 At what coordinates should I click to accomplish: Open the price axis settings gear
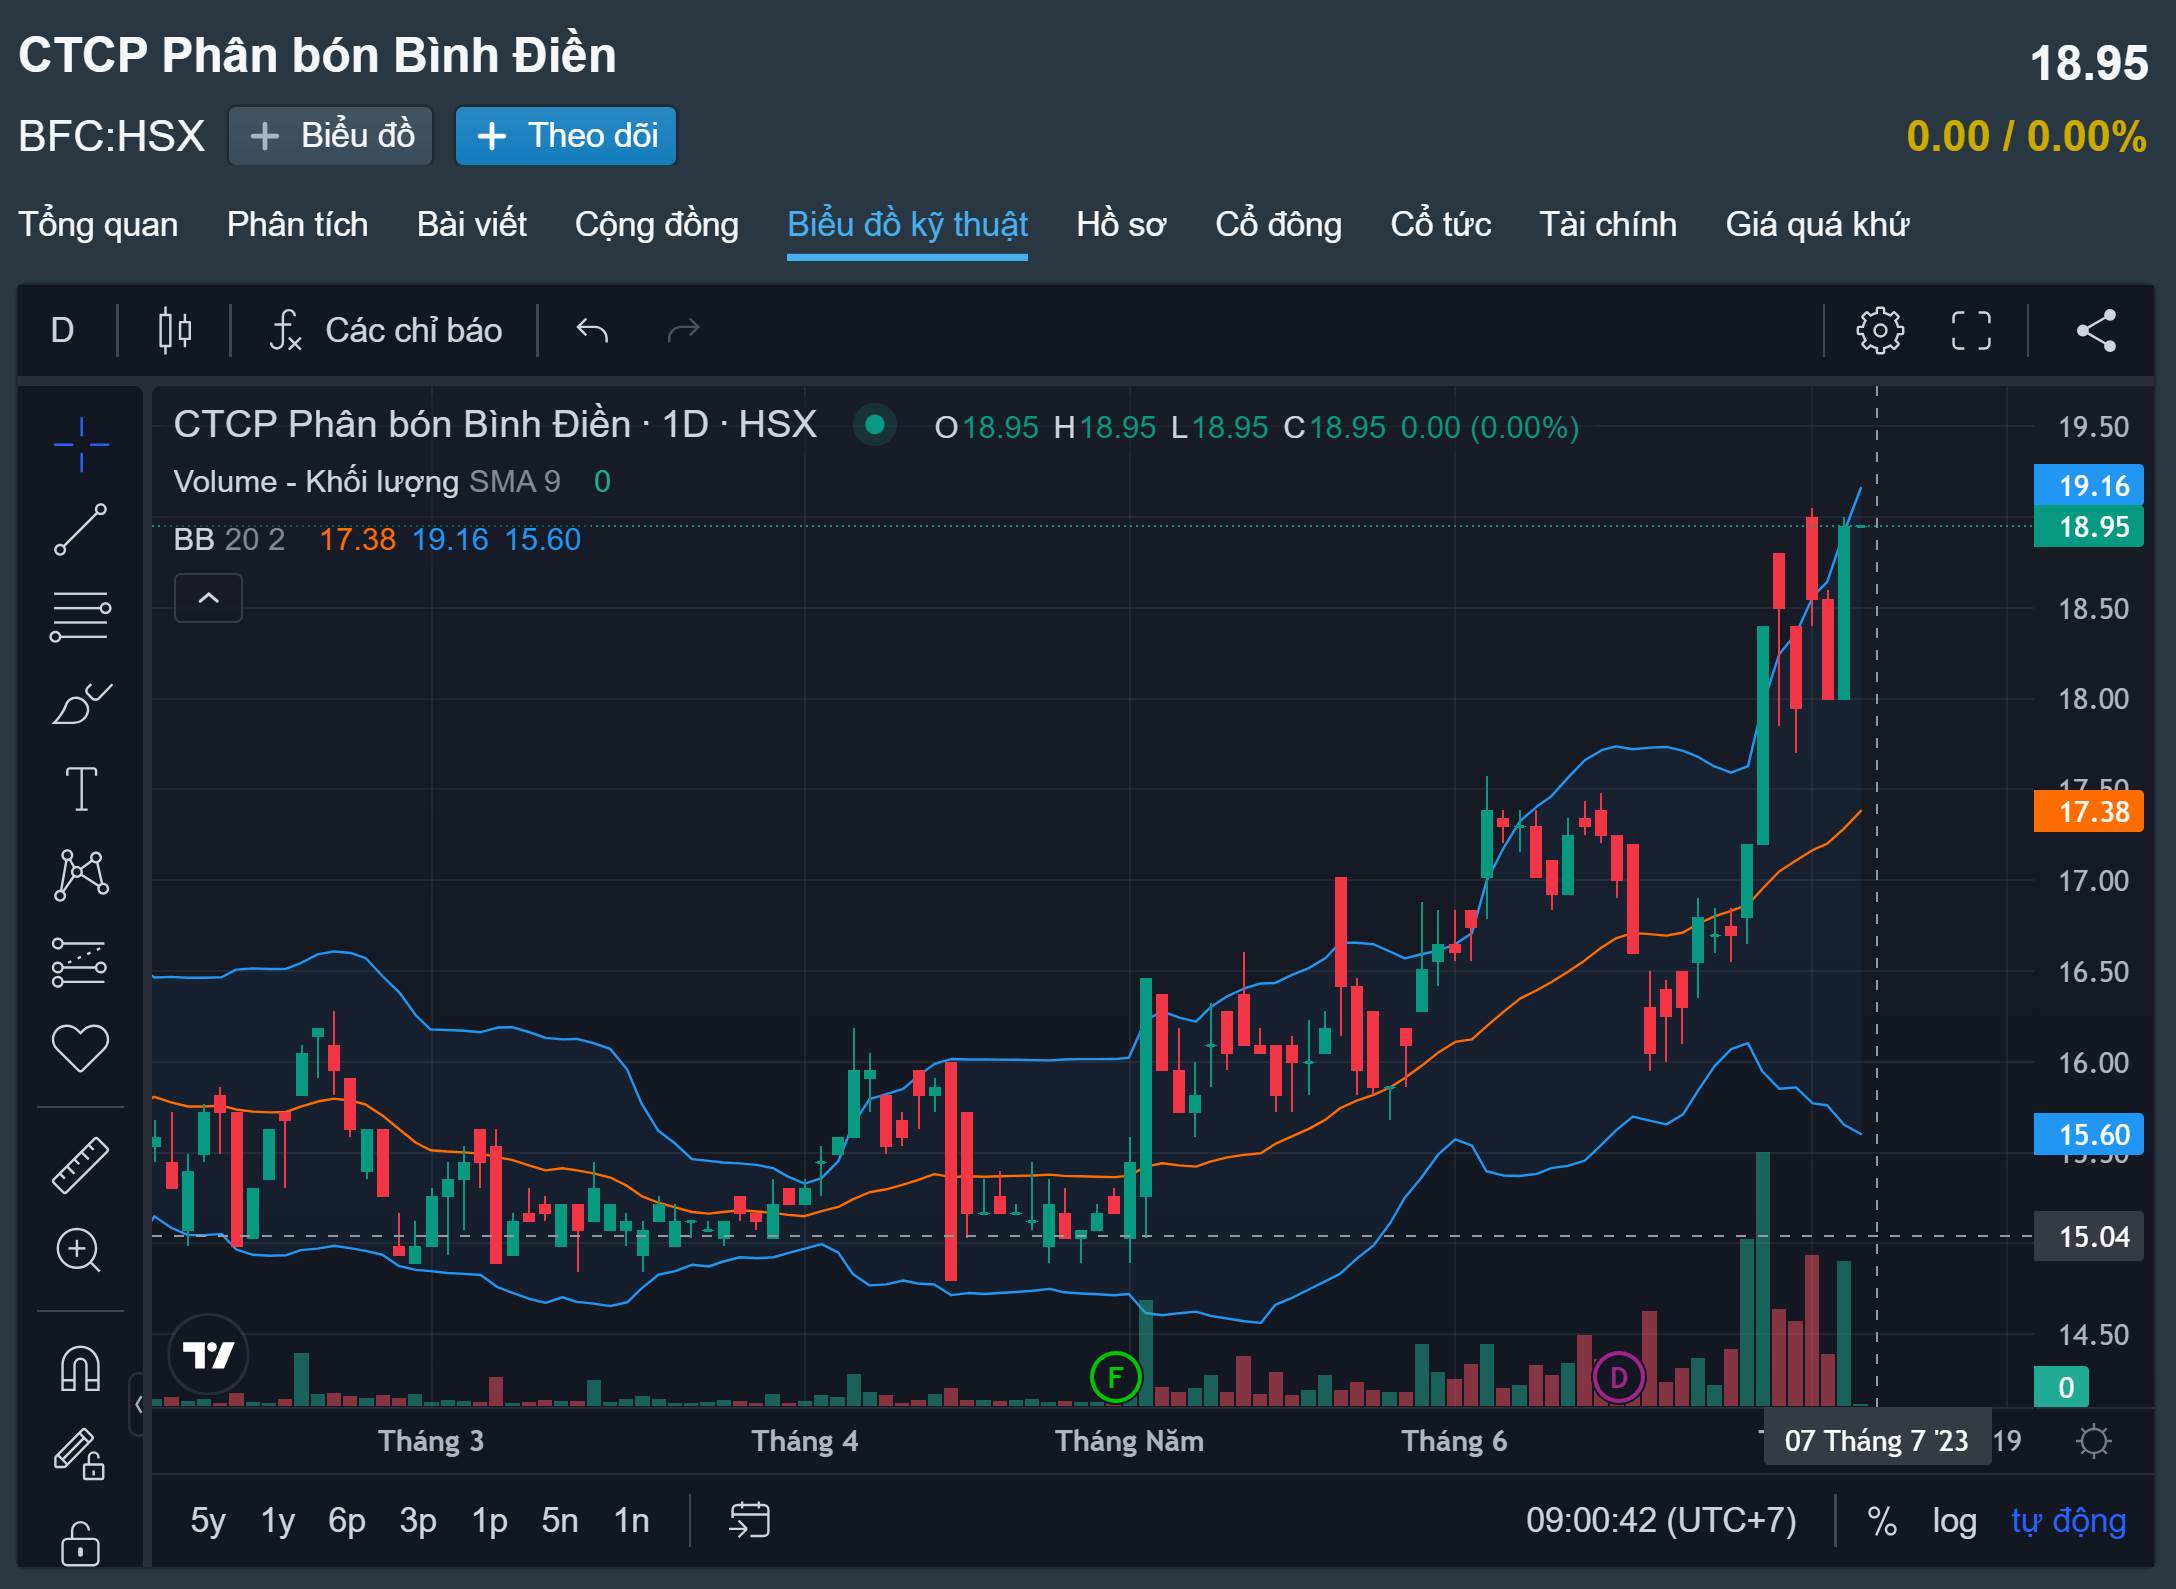point(2093,1441)
